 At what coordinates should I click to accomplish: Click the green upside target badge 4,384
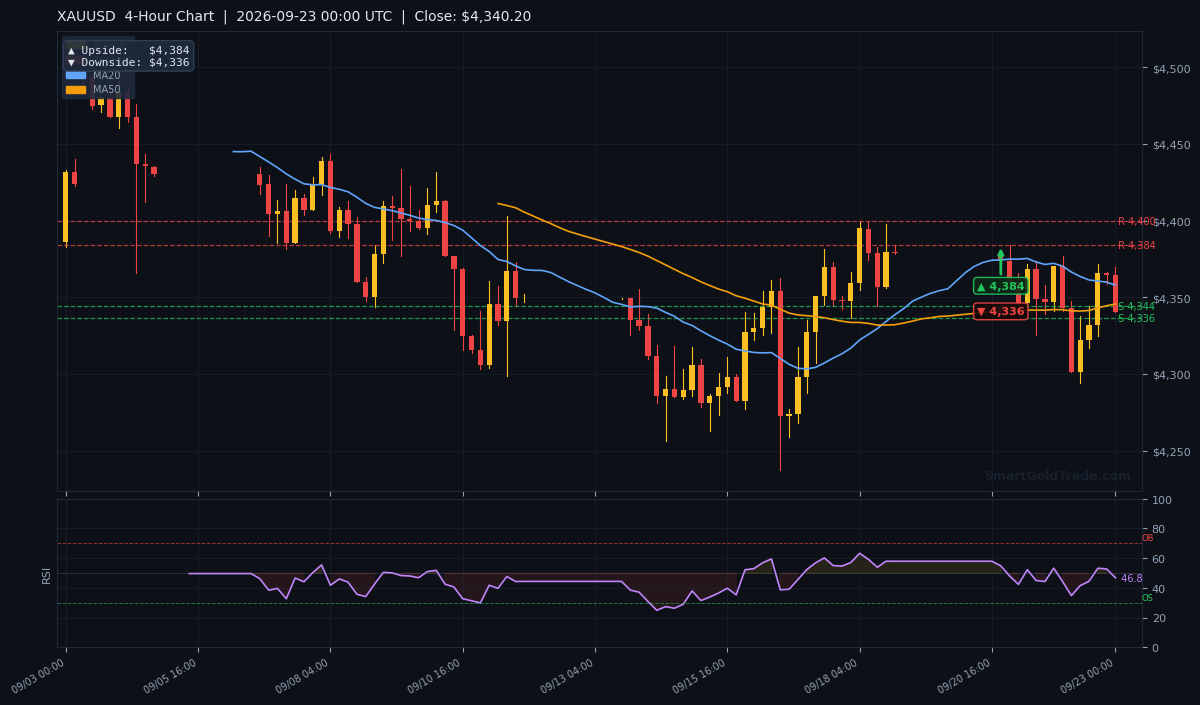1001,286
